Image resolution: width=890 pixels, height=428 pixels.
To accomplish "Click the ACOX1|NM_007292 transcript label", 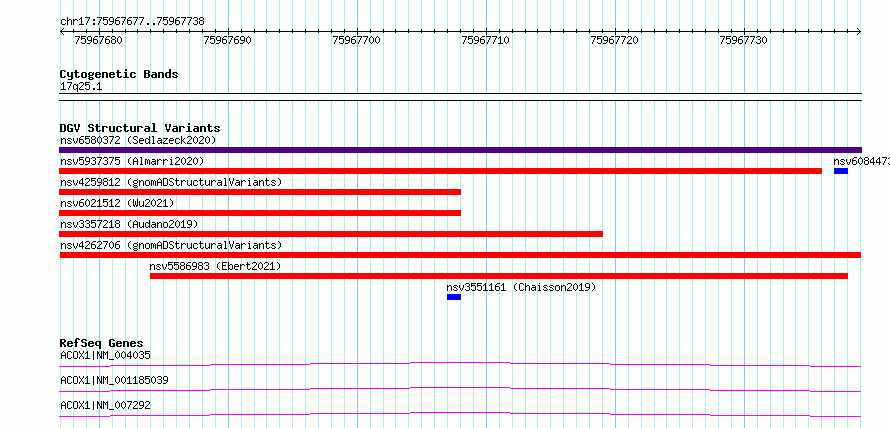I will pyautogui.click(x=105, y=405).
